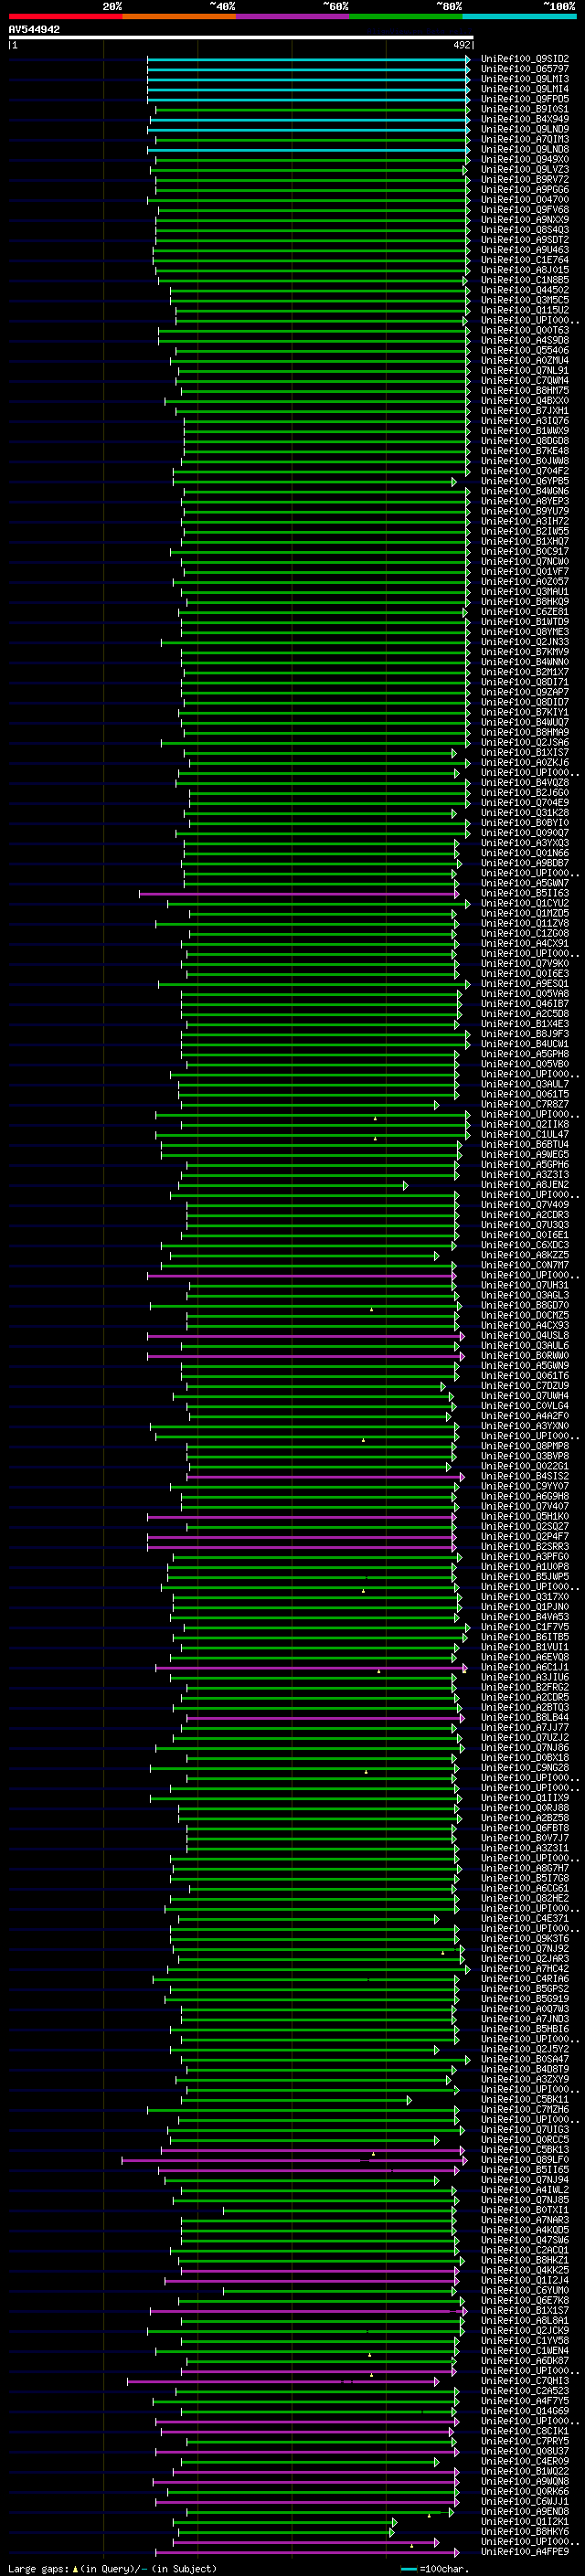
Task: Click the purple ~60% identity legend bar
Action: pos(292,16)
